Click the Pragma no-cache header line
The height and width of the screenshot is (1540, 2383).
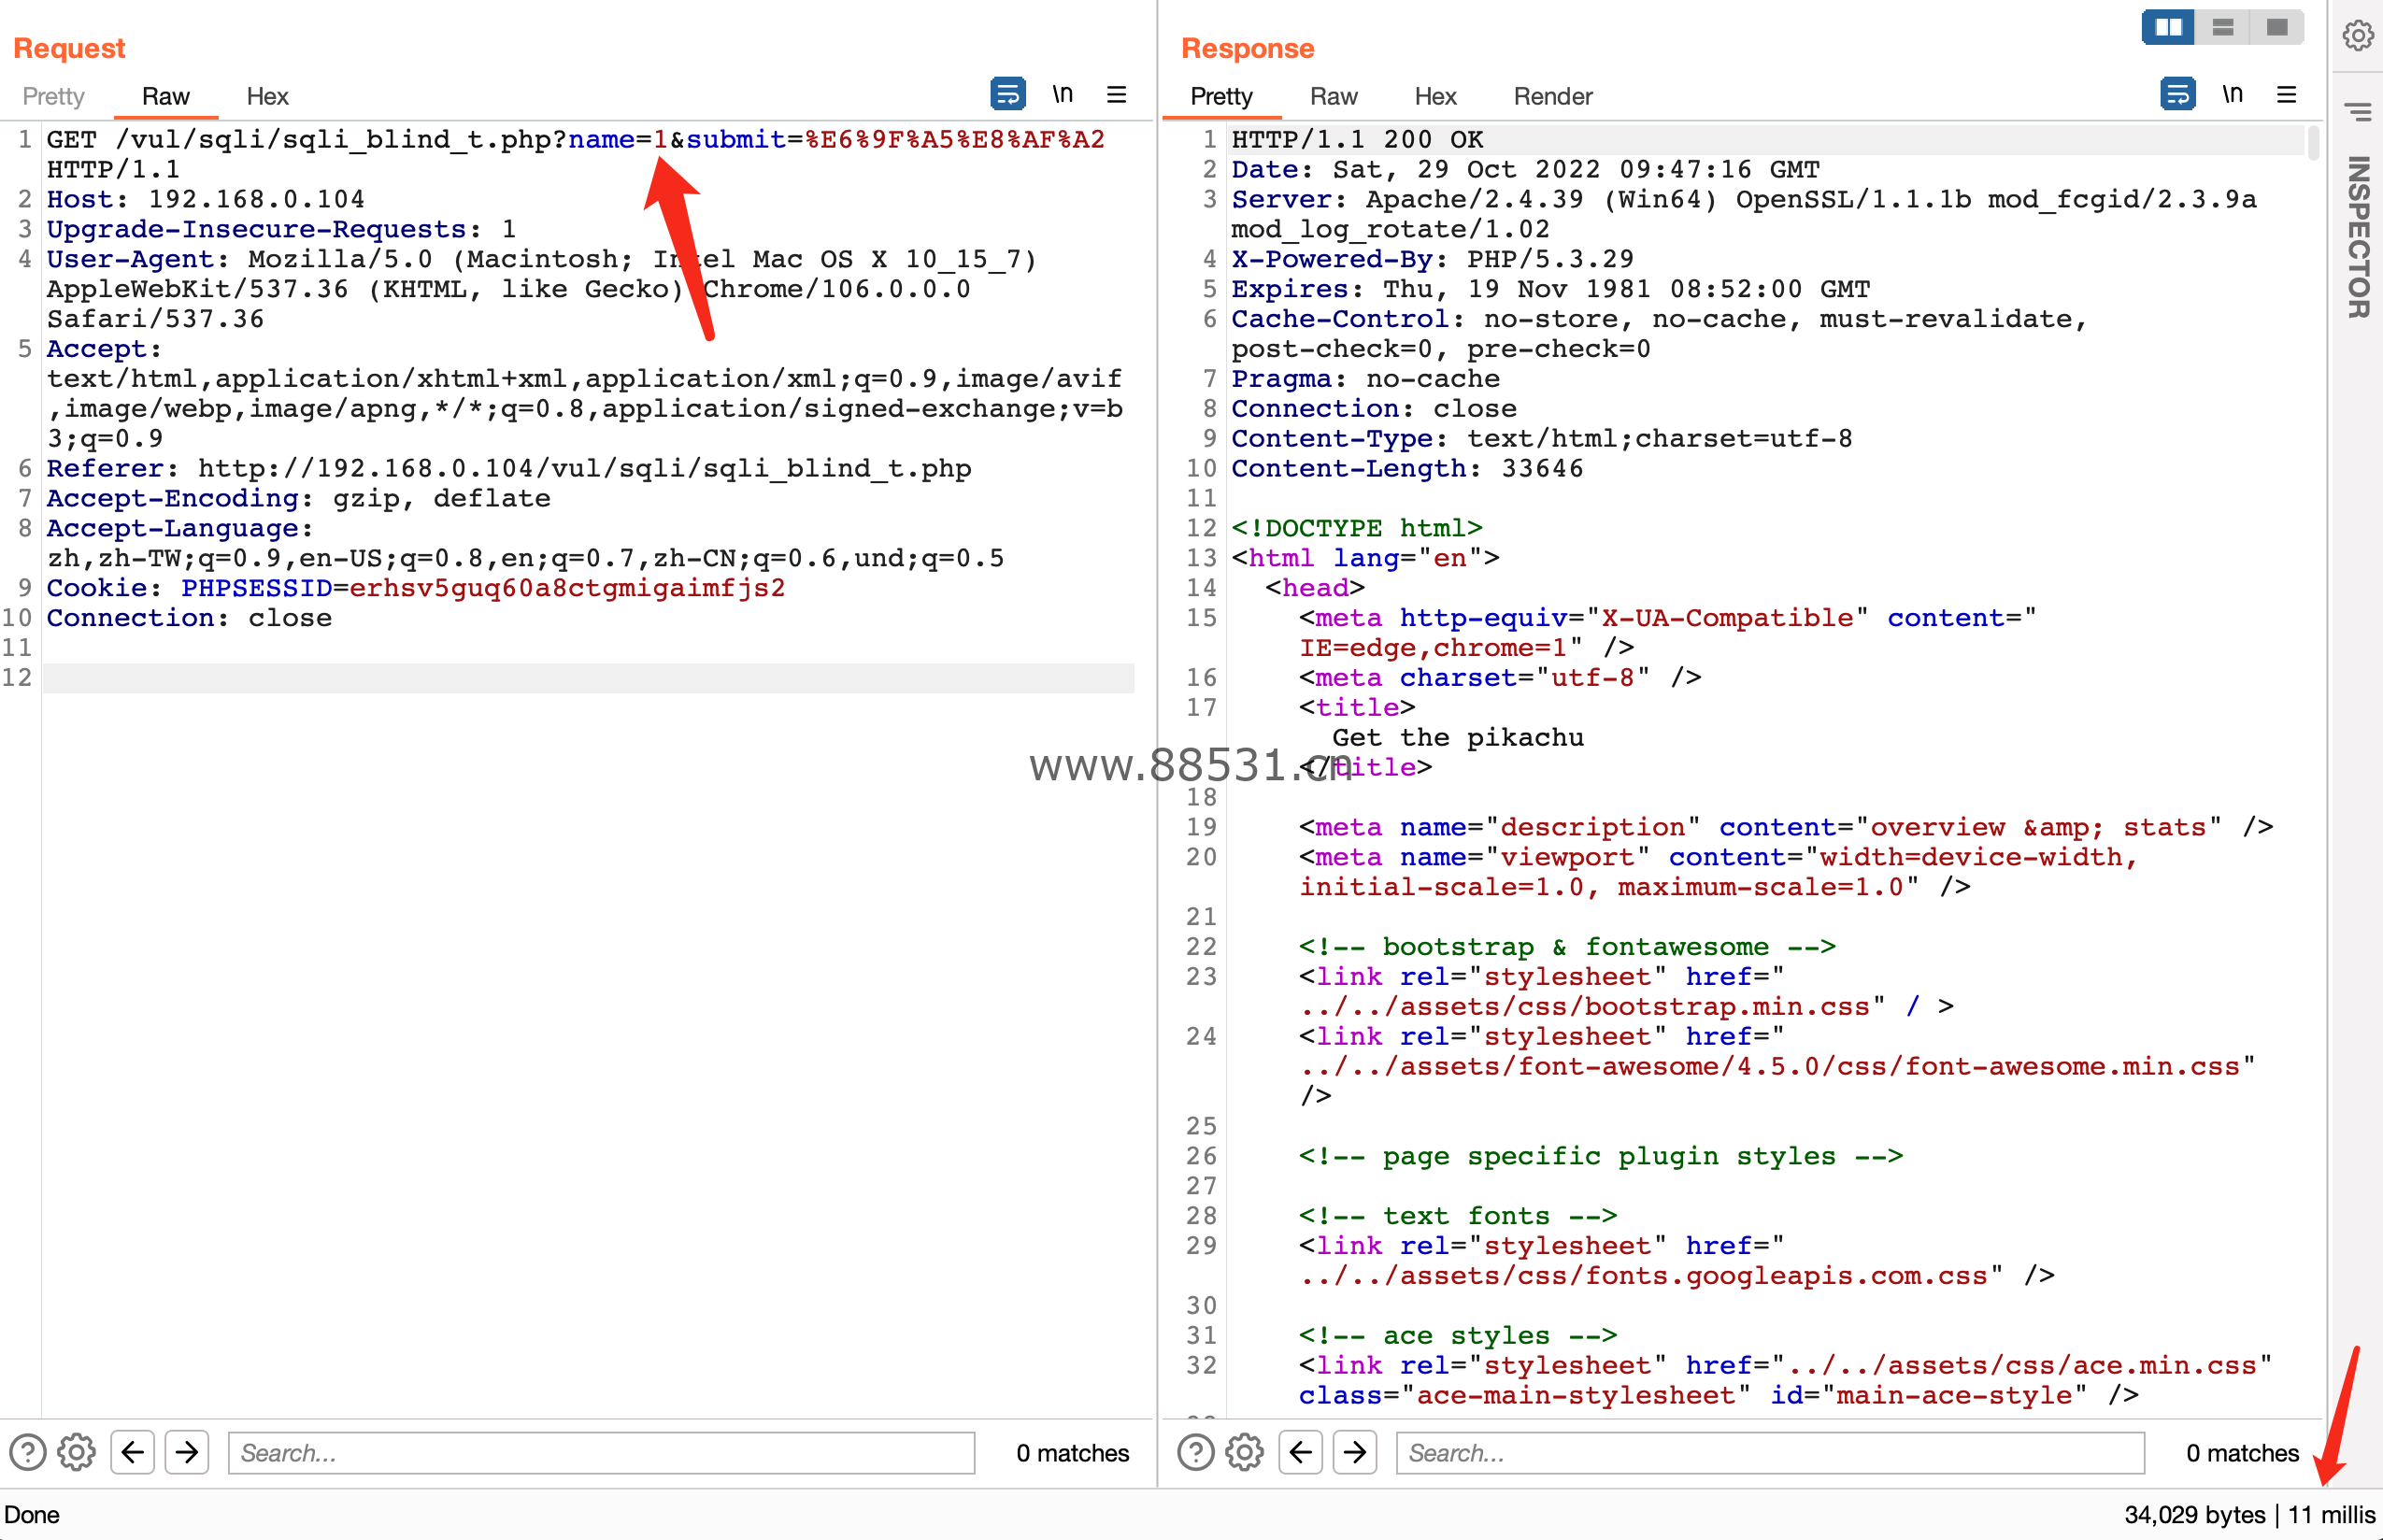pyautogui.click(x=1365, y=378)
